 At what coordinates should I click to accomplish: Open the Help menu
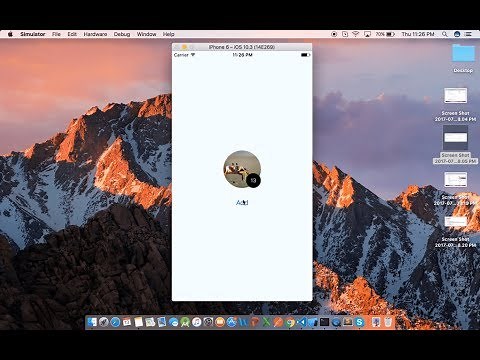(x=168, y=34)
